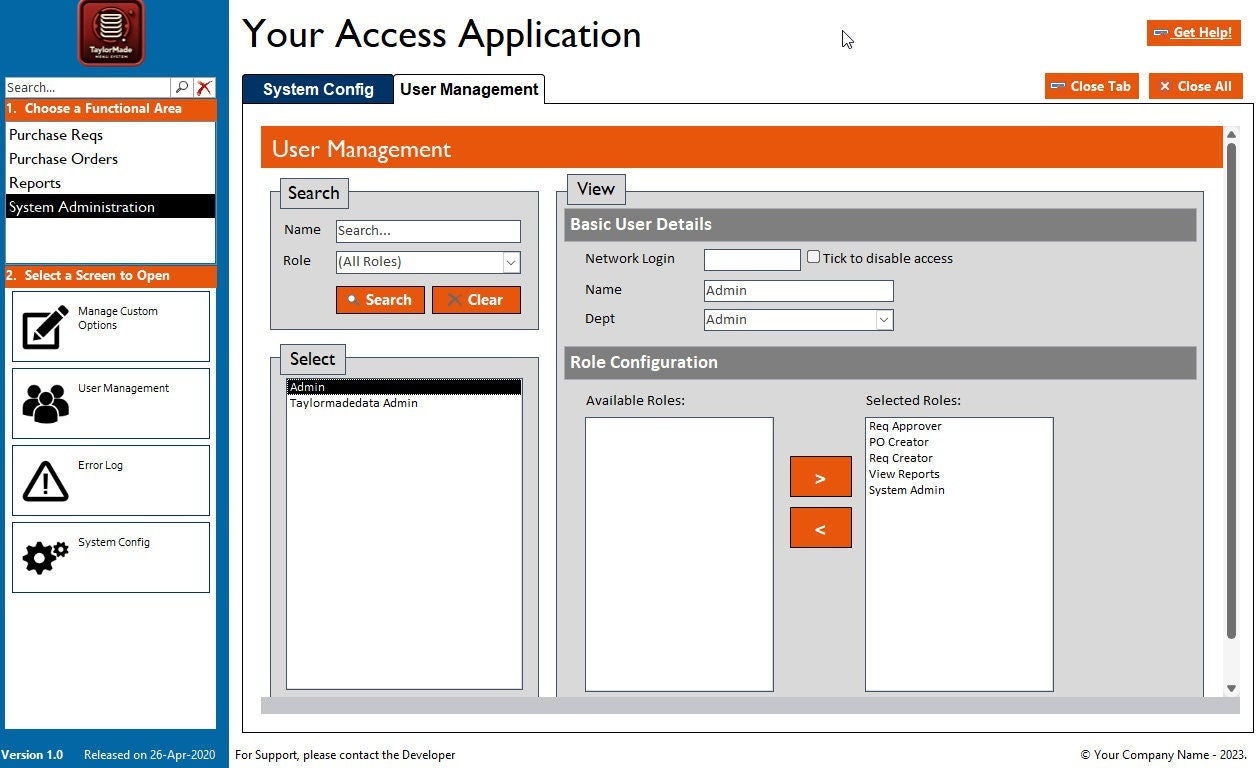Switch to the System Config tab
The image size is (1259, 768).
(x=317, y=88)
